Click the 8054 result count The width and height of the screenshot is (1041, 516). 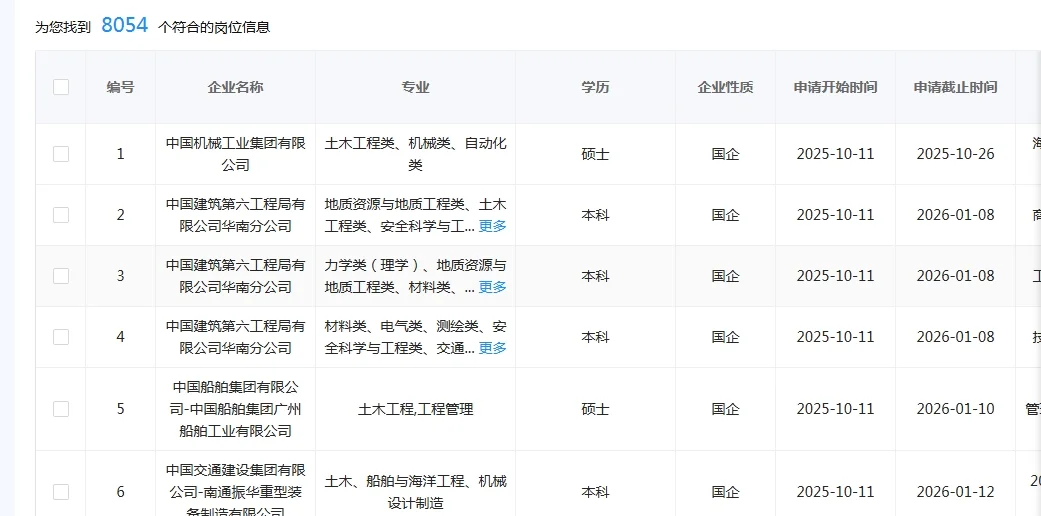point(125,26)
